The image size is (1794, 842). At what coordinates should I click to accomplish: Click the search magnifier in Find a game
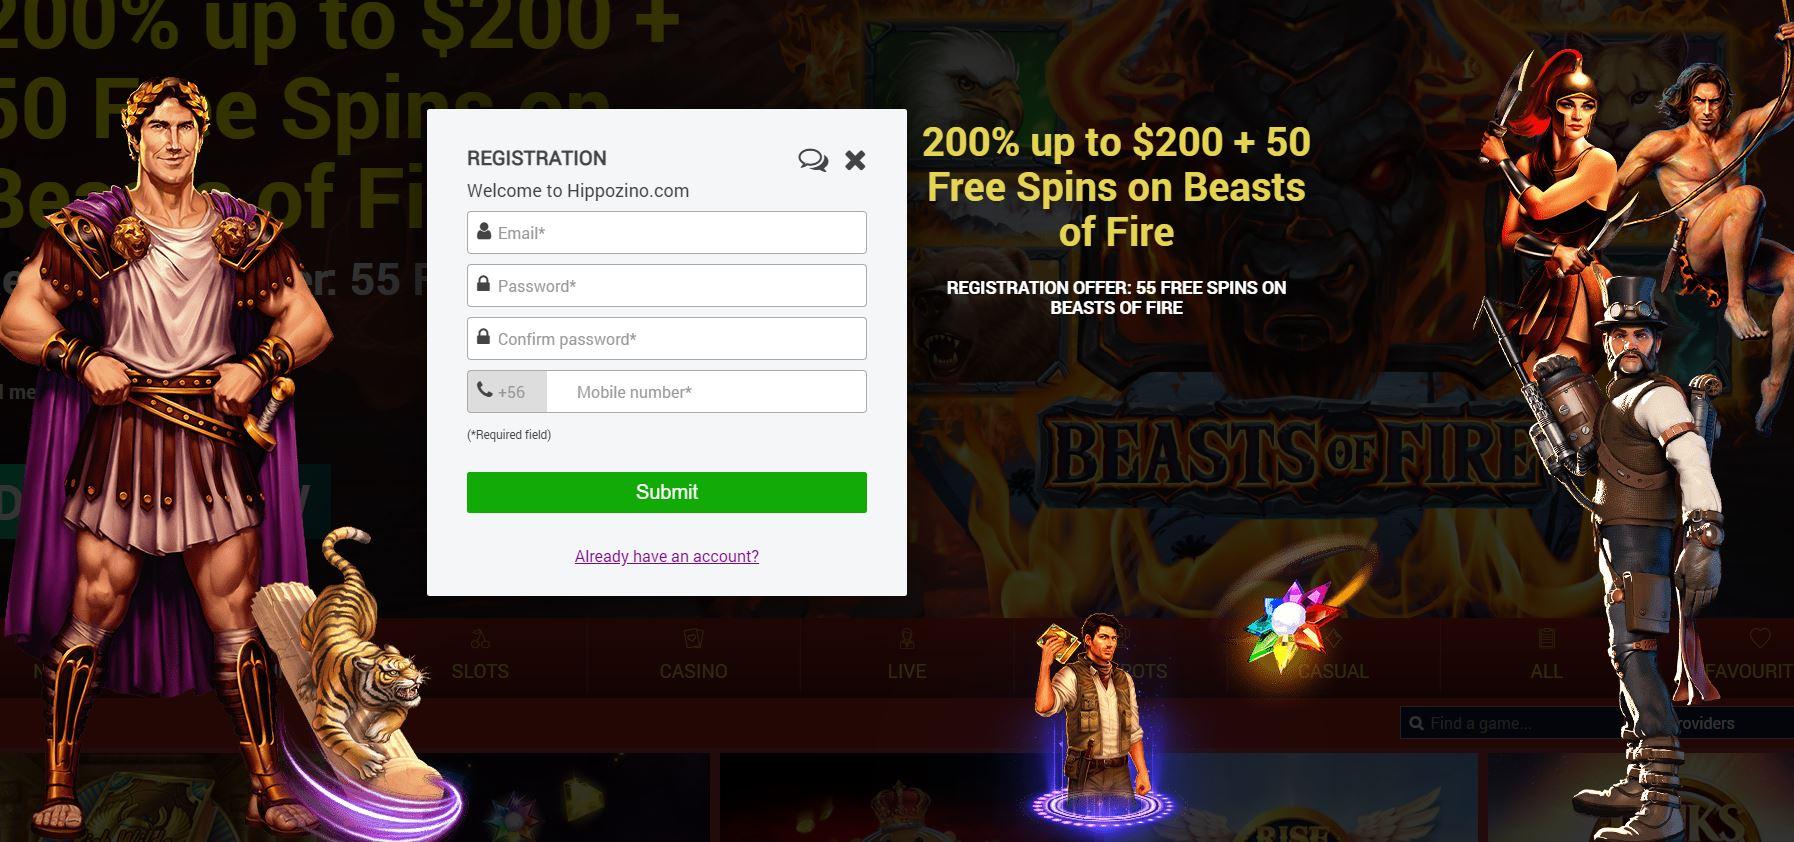[1416, 723]
